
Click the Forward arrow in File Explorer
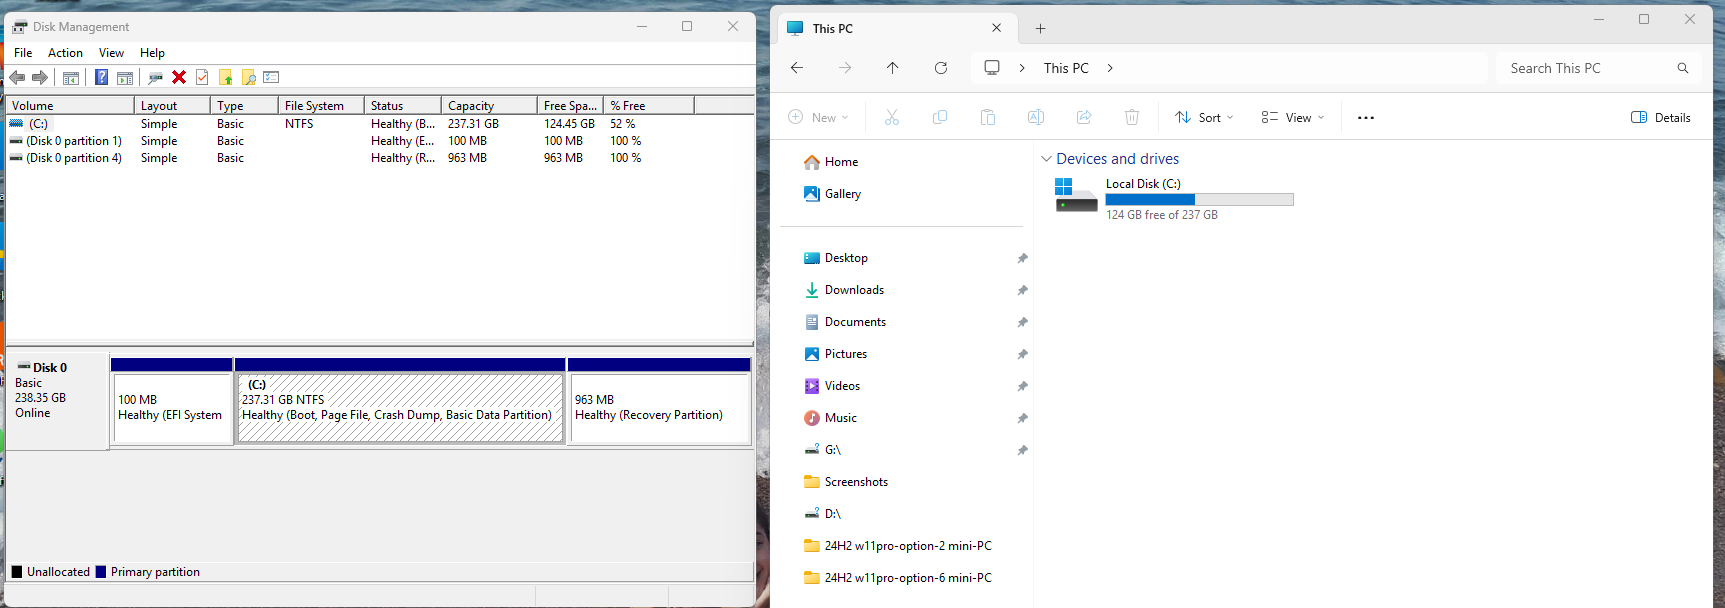[x=845, y=68]
